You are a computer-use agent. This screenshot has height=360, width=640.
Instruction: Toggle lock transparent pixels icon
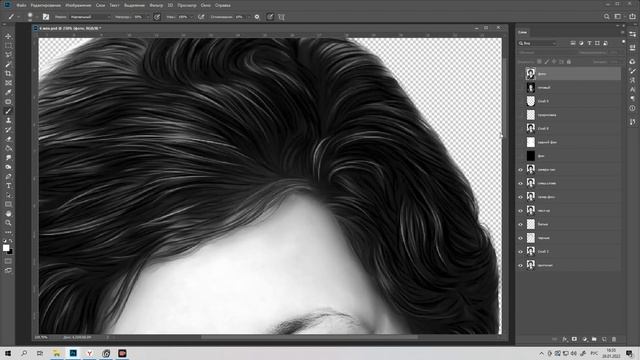[539, 62]
